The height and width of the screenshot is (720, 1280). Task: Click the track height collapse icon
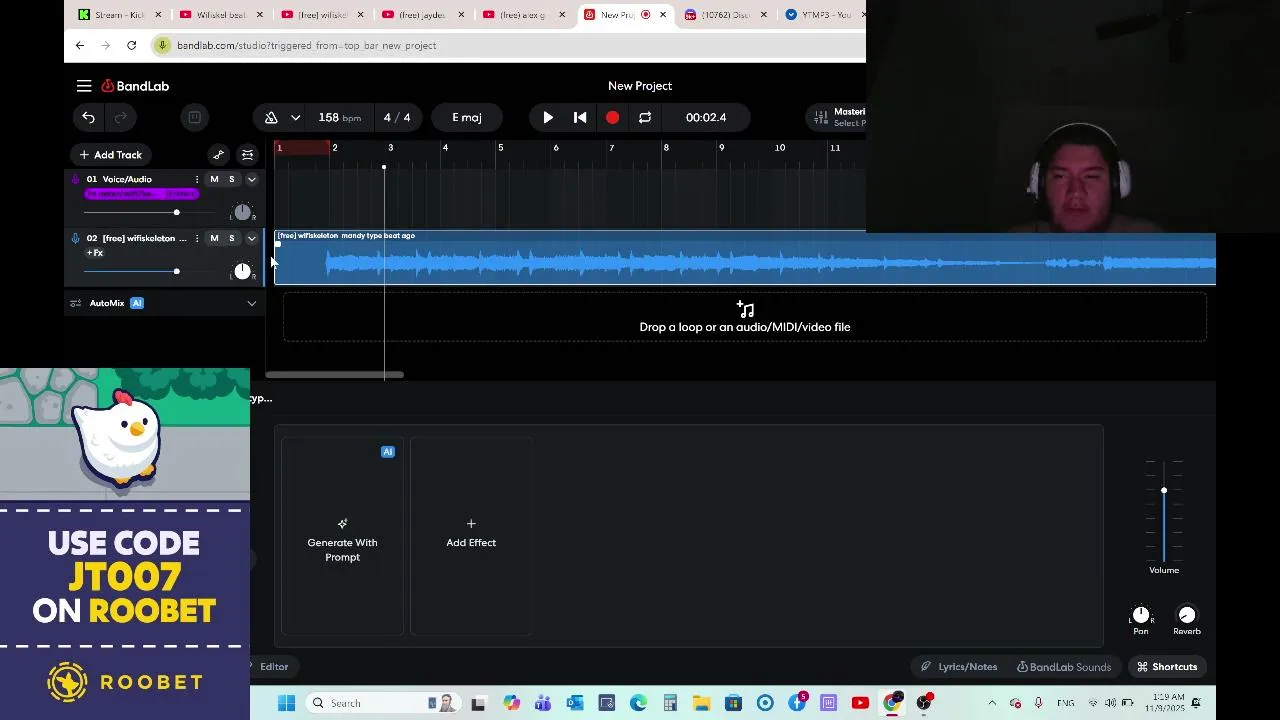click(x=247, y=155)
